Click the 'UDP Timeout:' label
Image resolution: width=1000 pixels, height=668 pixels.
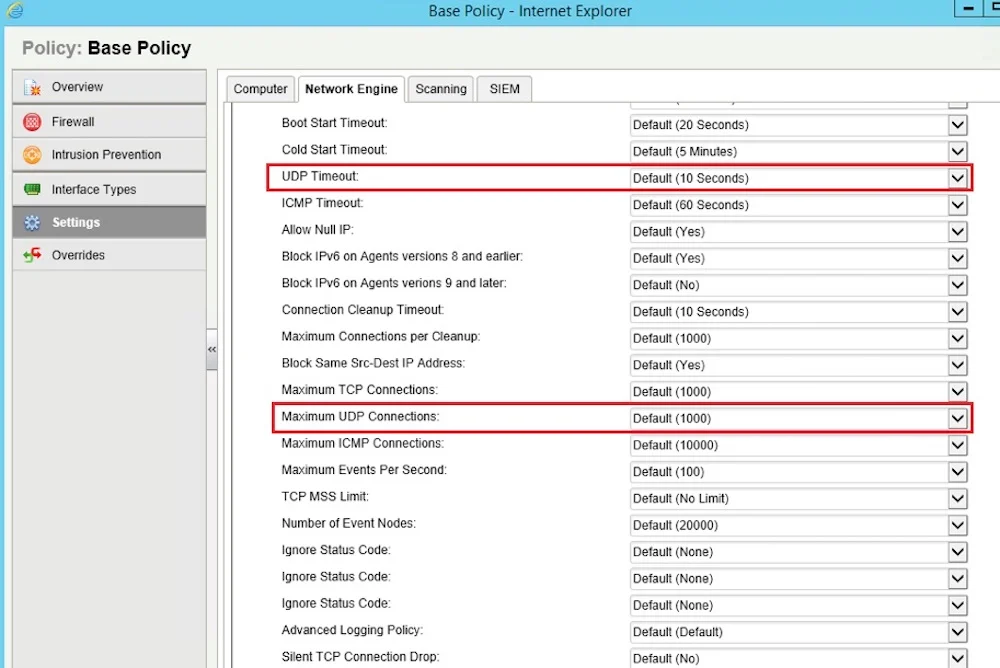pos(320,176)
